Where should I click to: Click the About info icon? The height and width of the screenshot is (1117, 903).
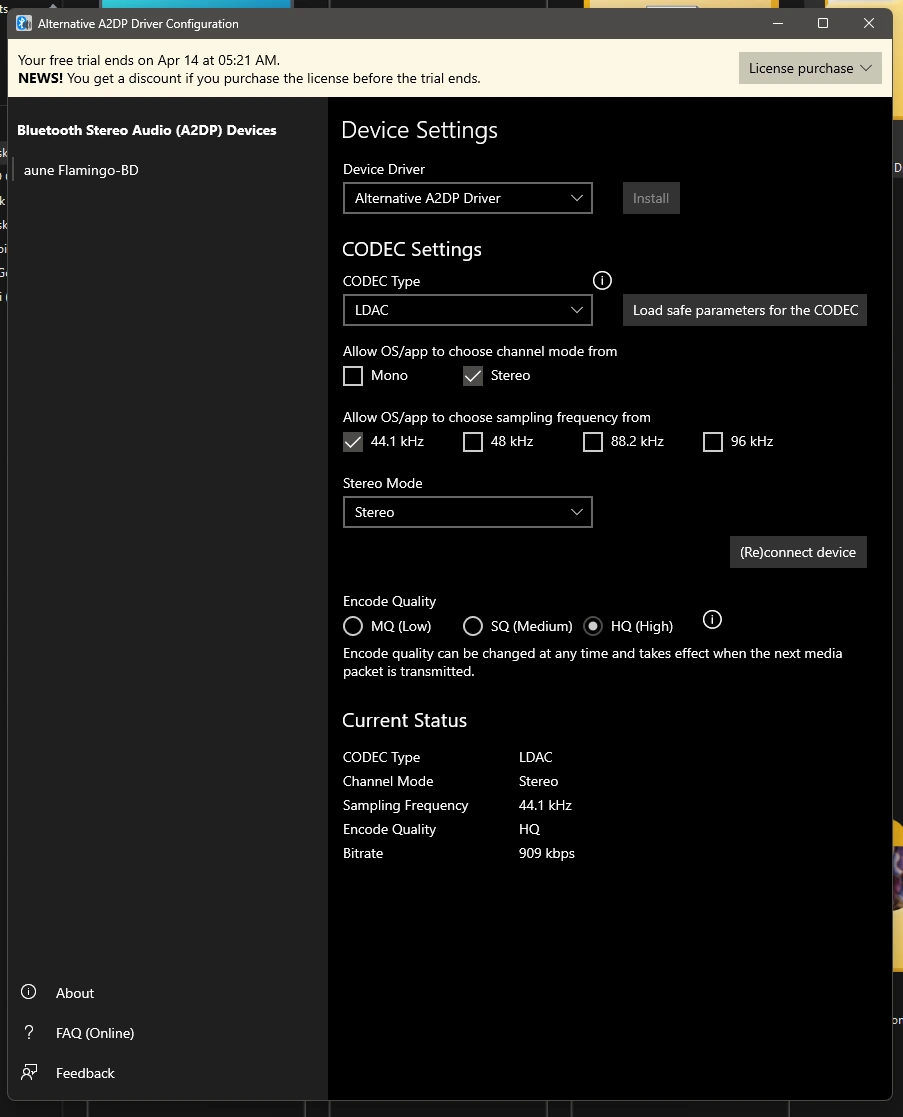point(28,992)
